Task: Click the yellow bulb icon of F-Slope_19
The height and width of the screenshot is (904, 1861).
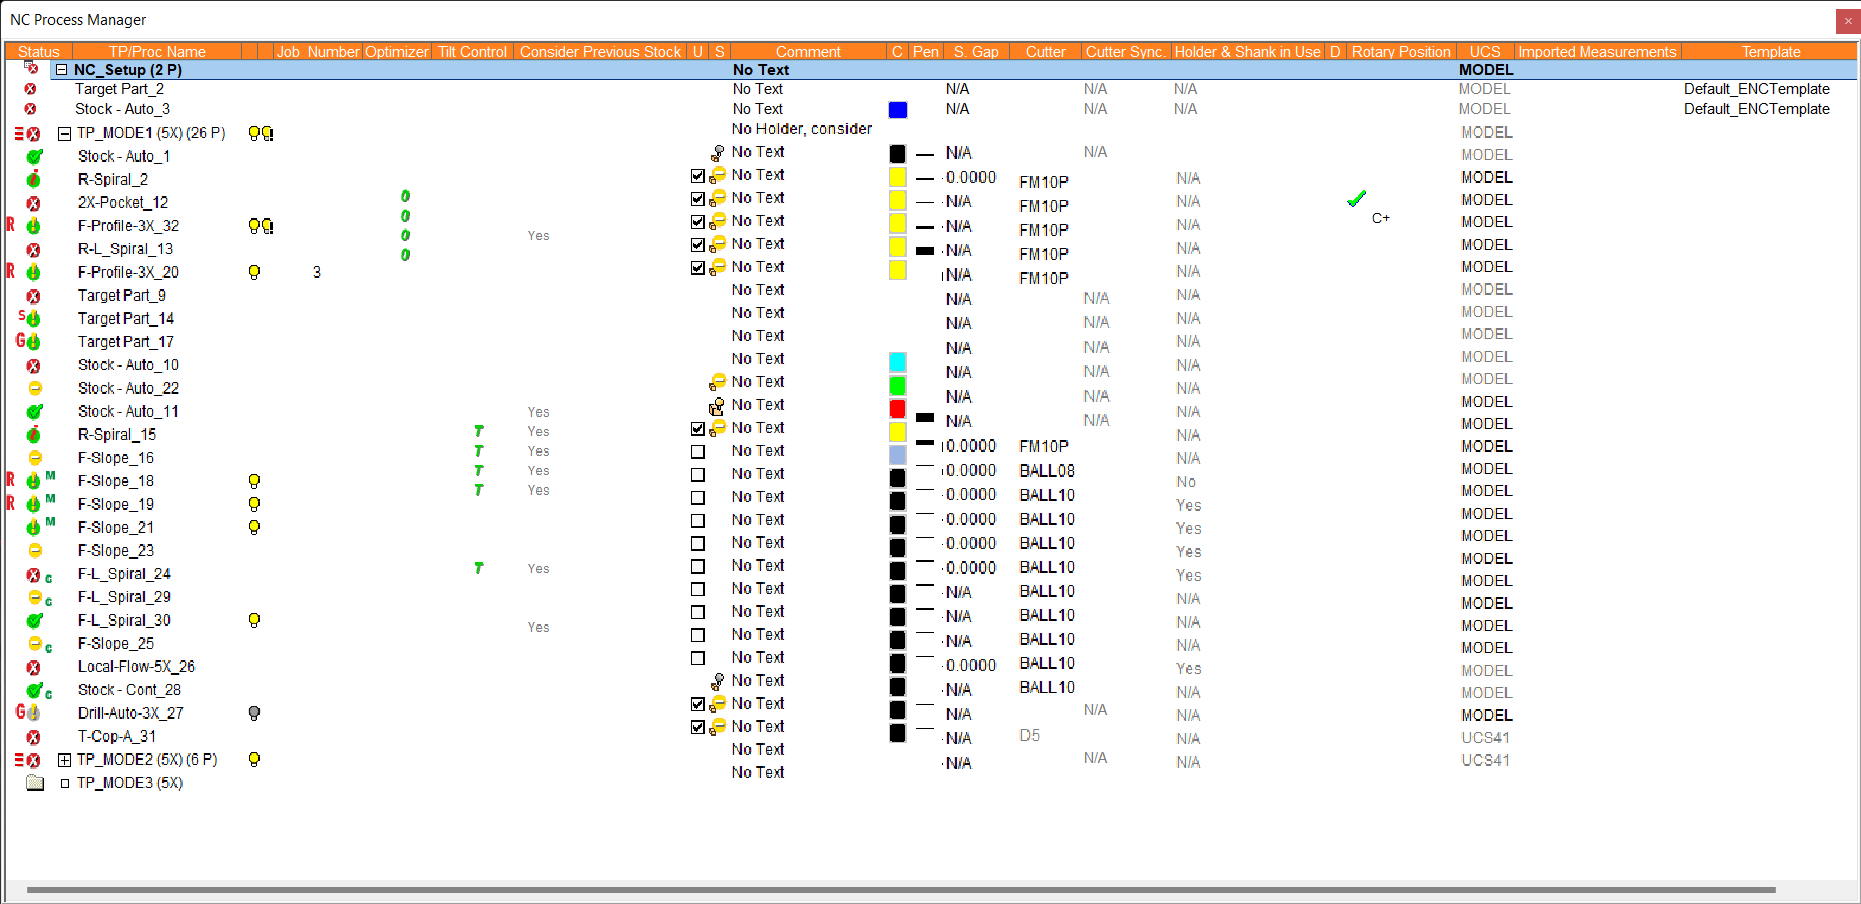Action: coord(254,504)
